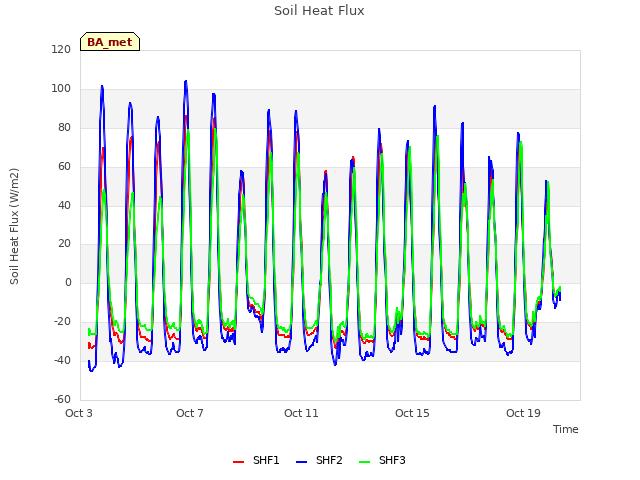Click the -60 y-axis tick label

point(62,399)
